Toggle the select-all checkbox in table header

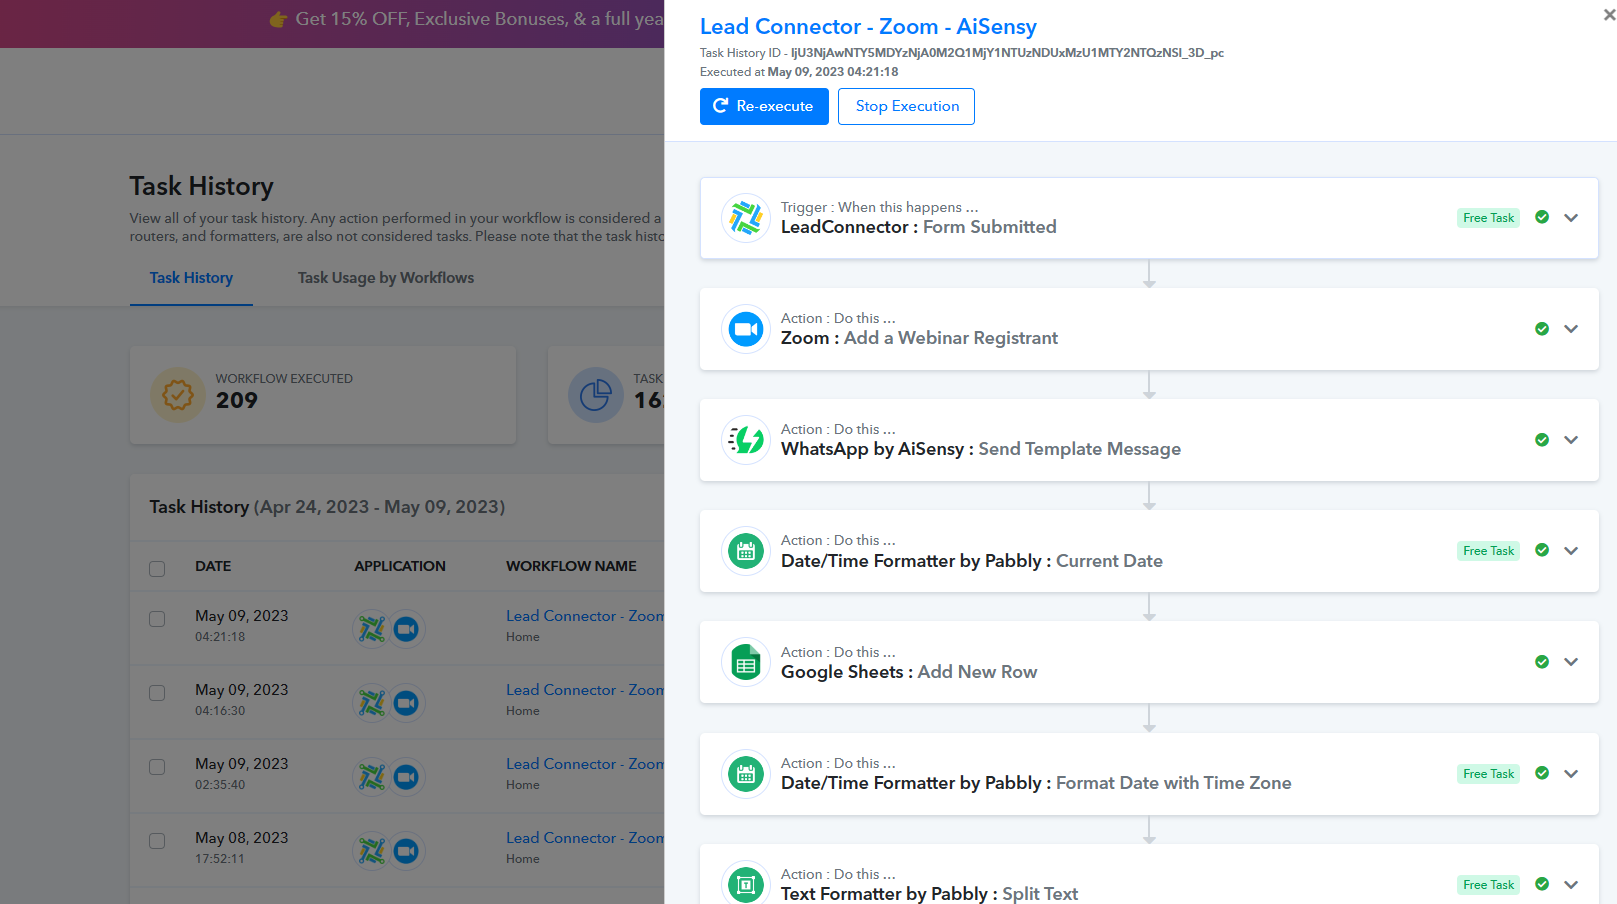(x=157, y=568)
